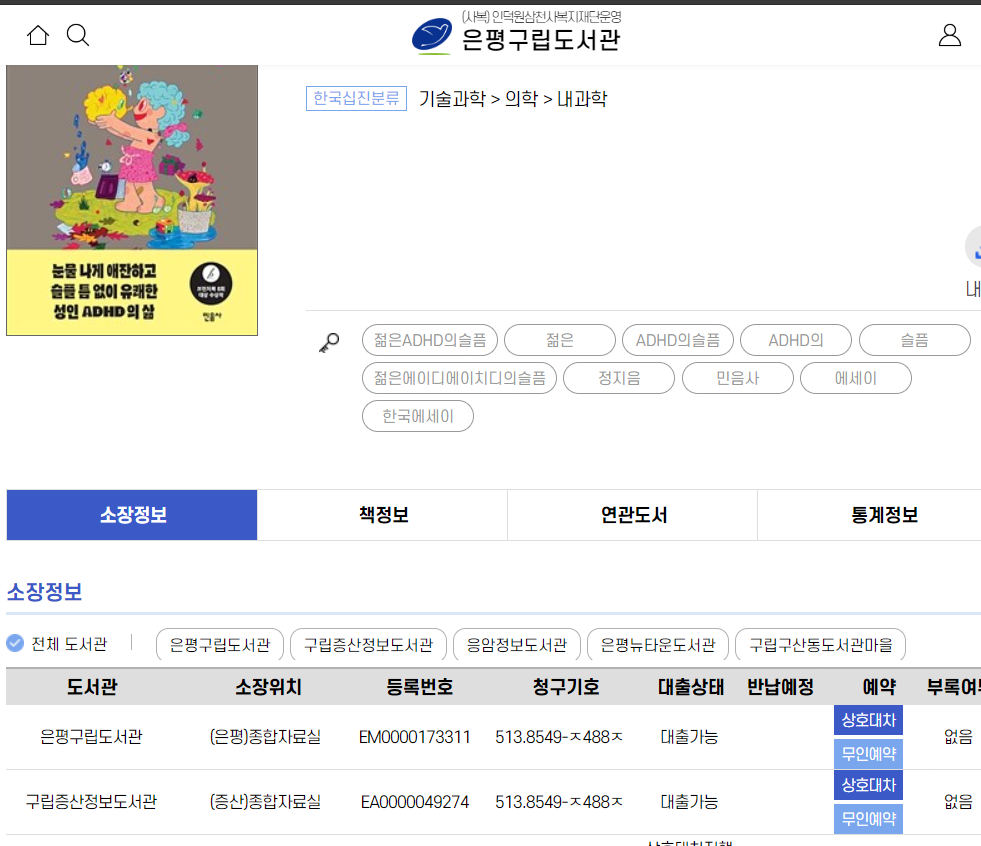
Task: Select author keyword tag 정지음
Action: (619, 378)
